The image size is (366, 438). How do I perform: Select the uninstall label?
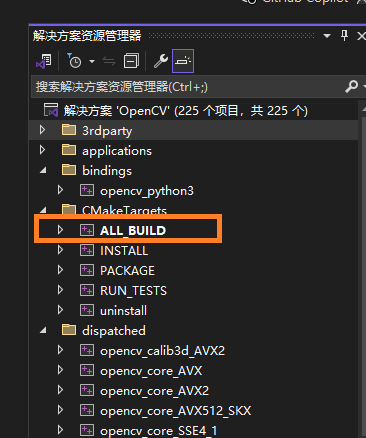click(123, 311)
